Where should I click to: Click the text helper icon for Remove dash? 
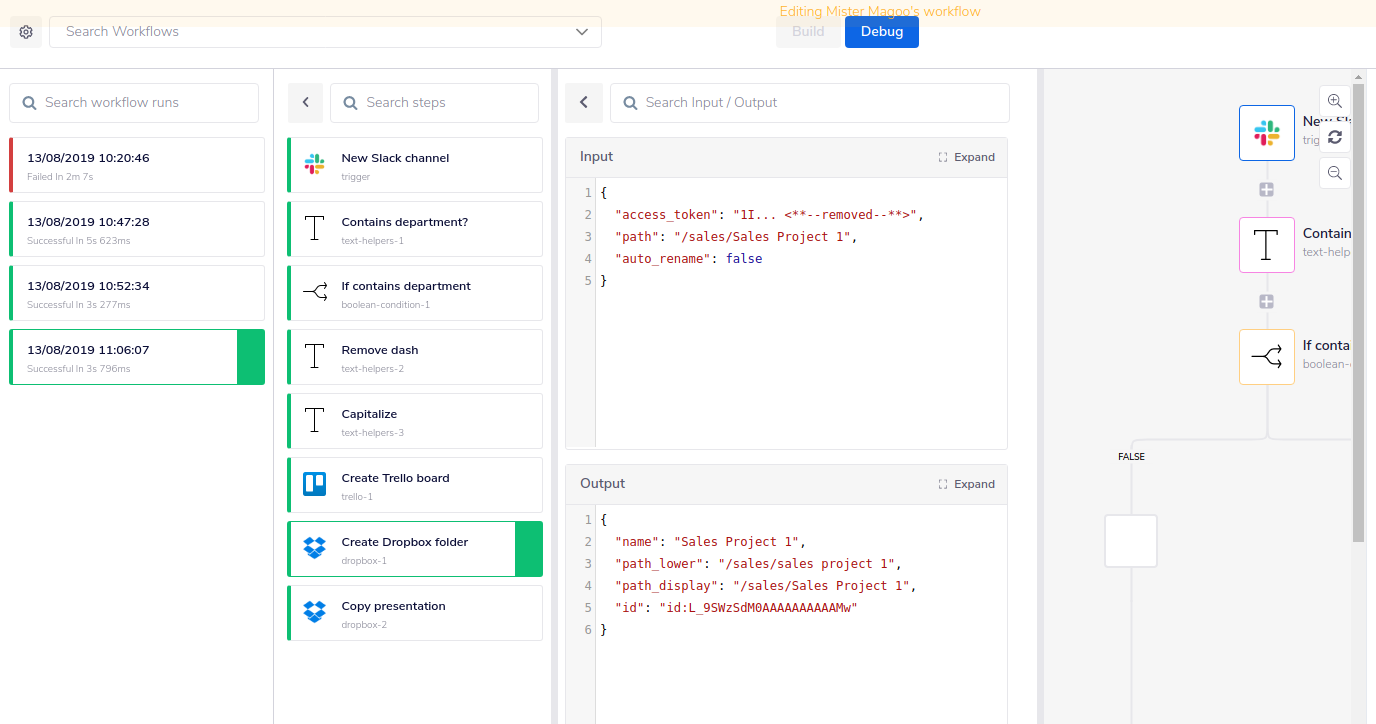(x=315, y=357)
